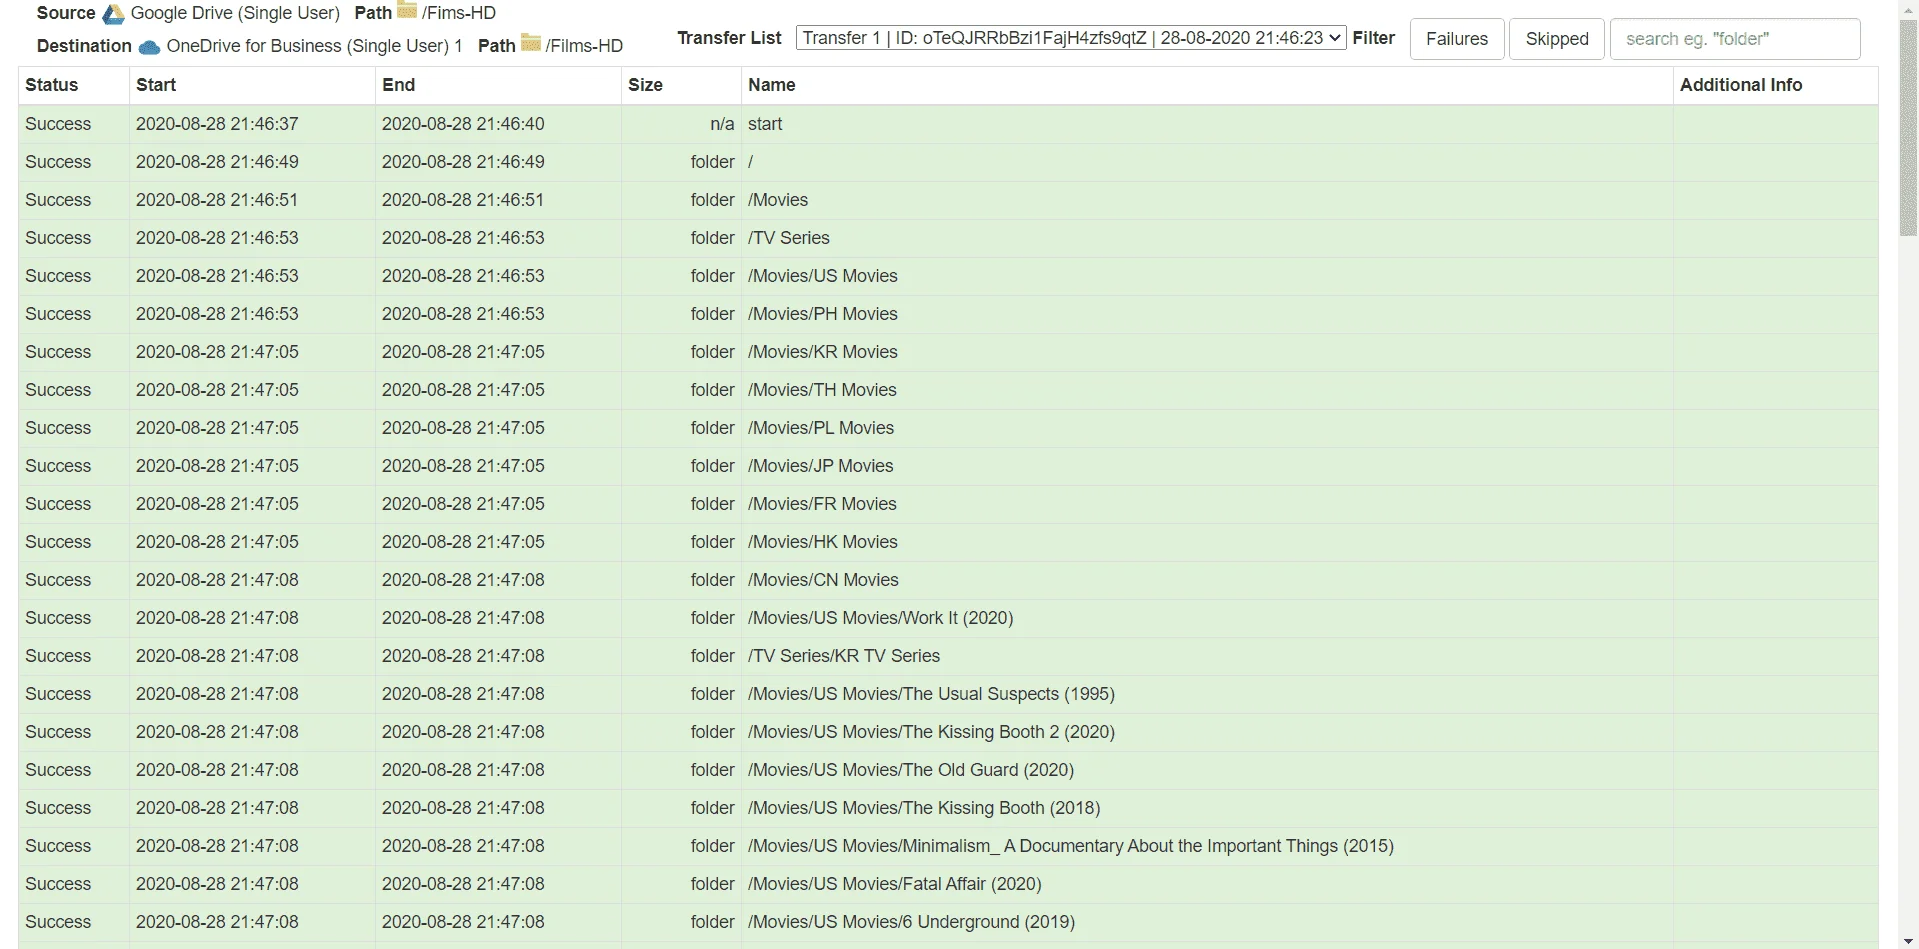The width and height of the screenshot is (1919, 949).
Task: Select the 'start' row name
Action: (765, 124)
